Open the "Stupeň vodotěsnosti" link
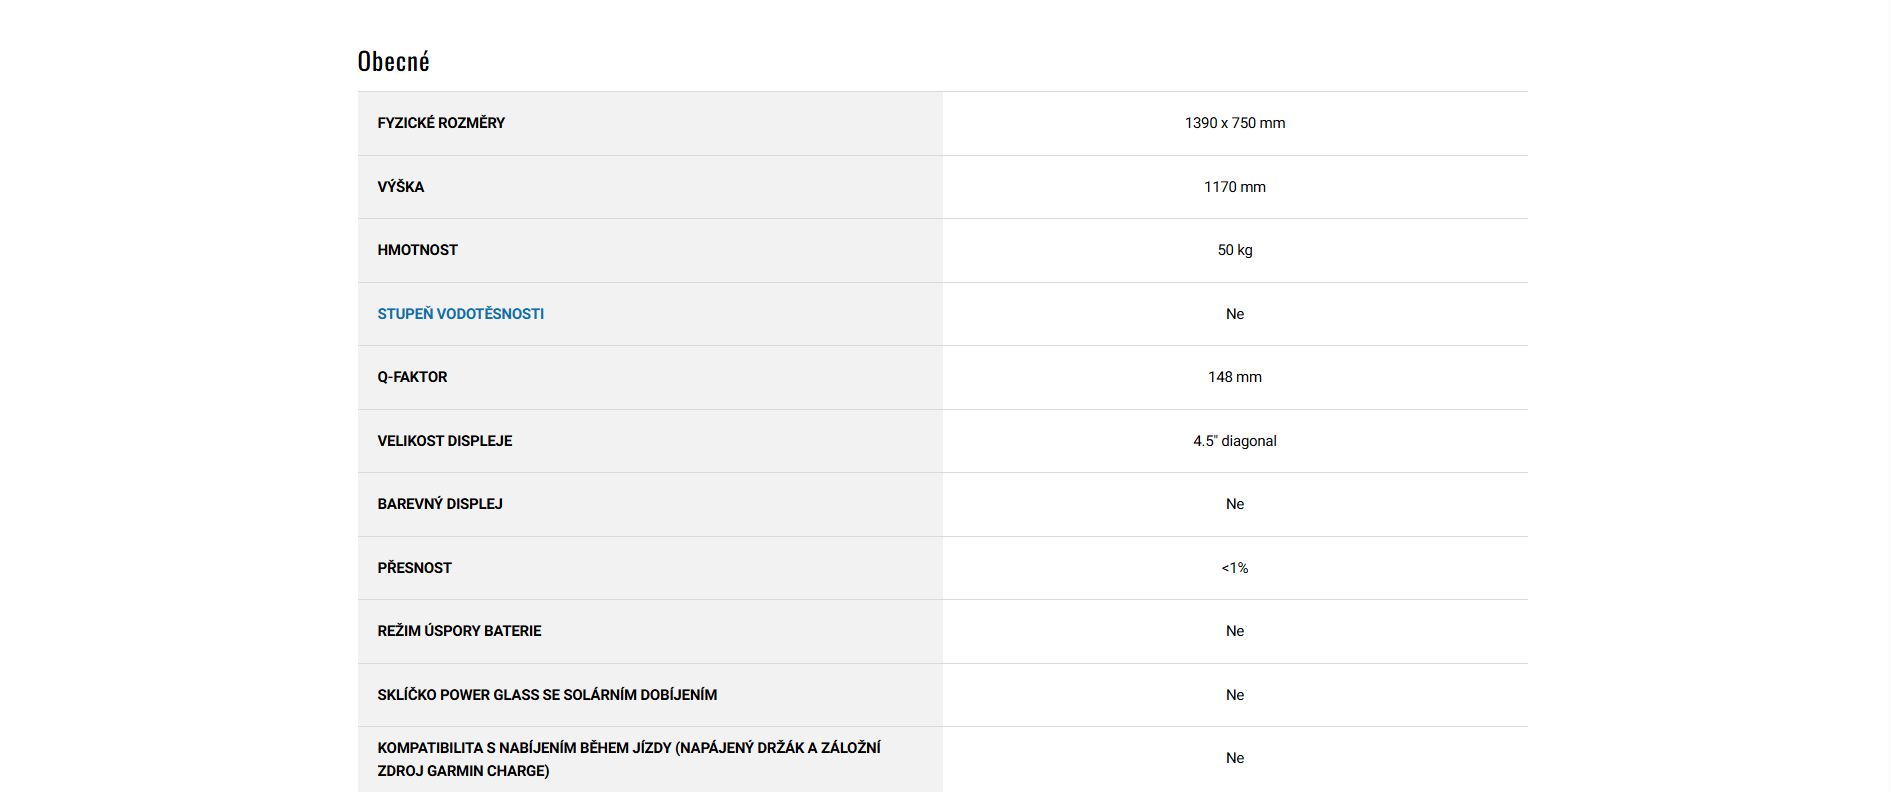The image size is (1891, 792). coord(460,314)
